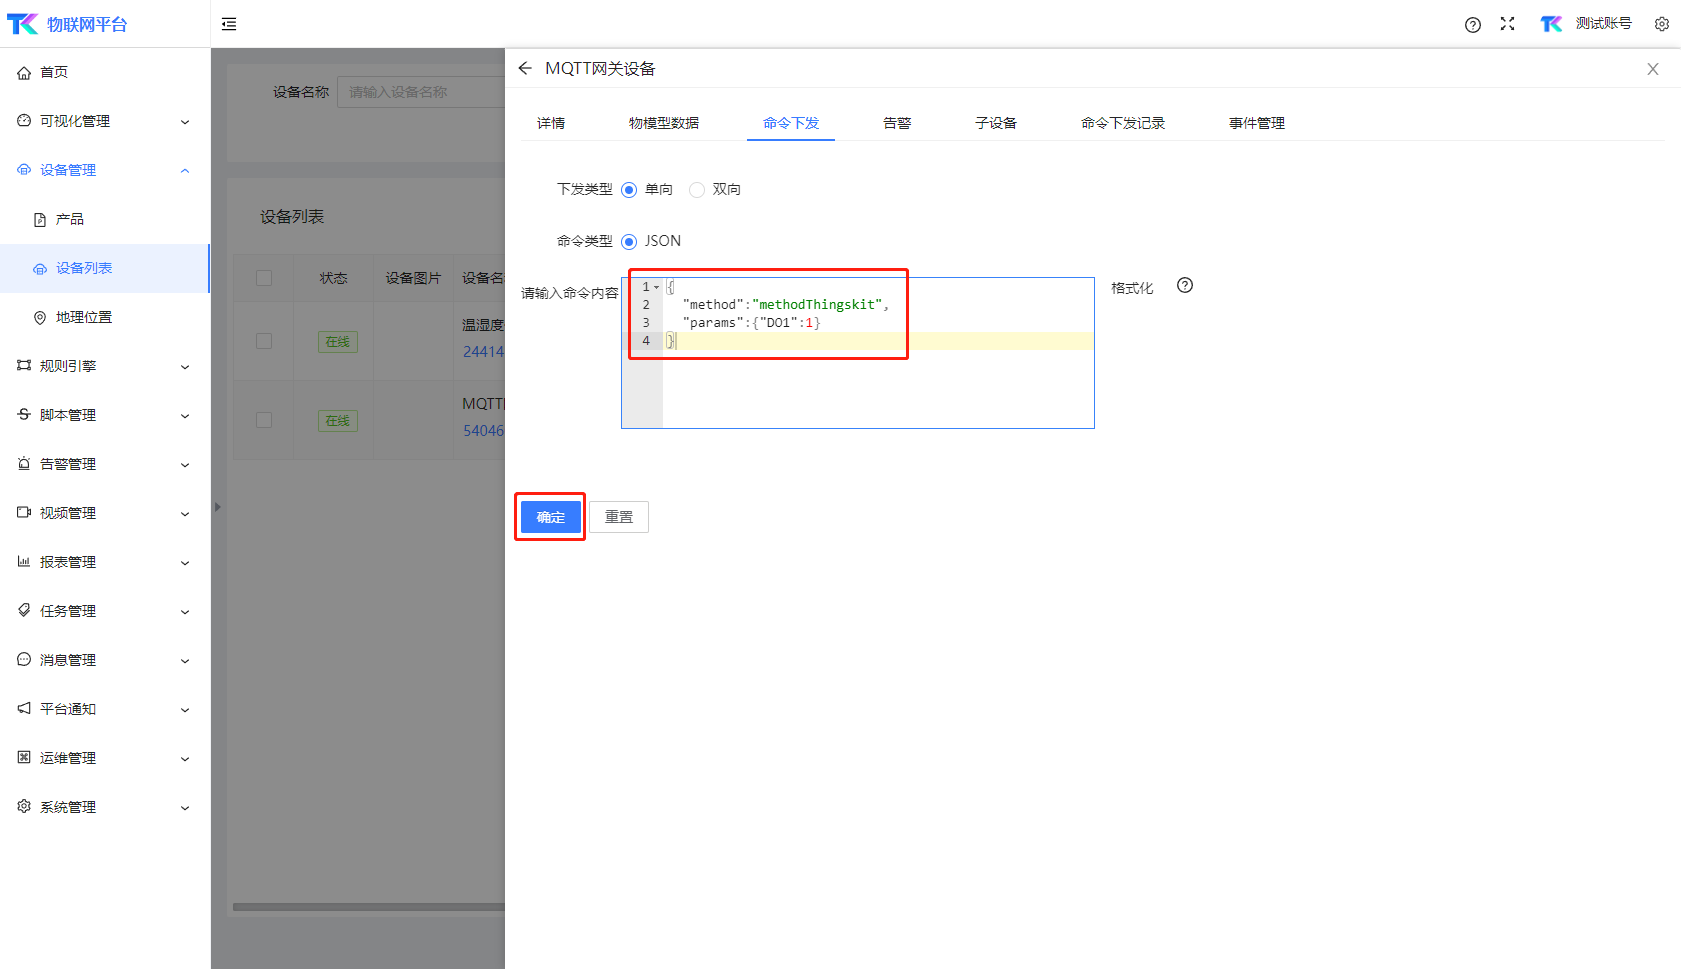Click the 重置 button
The width and height of the screenshot is (1681, 969).
tap(619, 517)
